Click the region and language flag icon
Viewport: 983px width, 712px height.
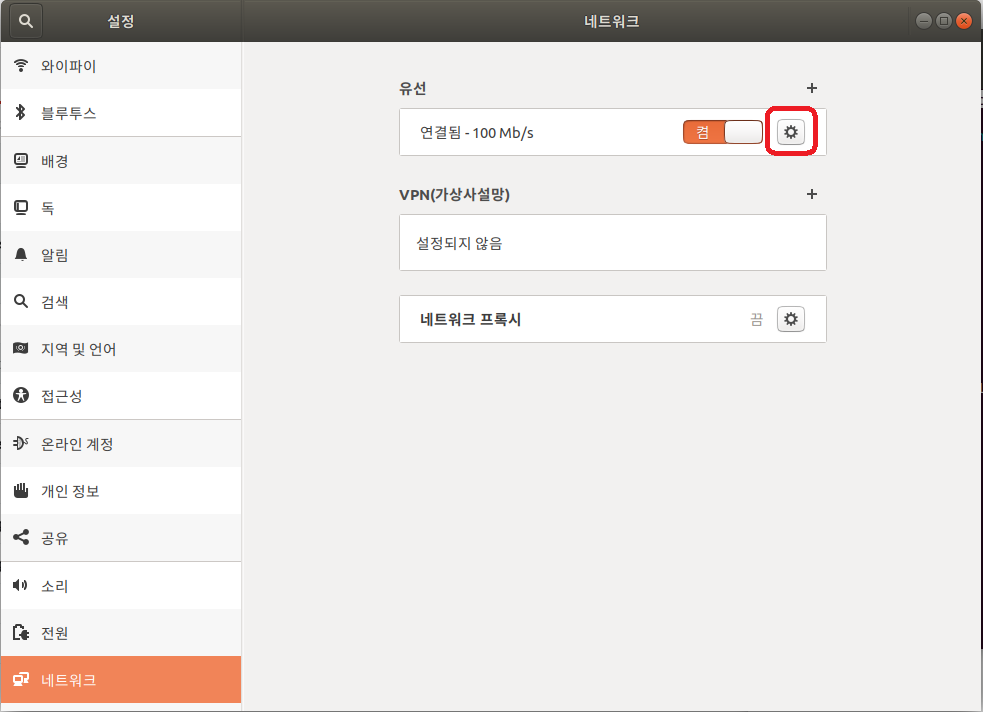click(x=21, y=348)
